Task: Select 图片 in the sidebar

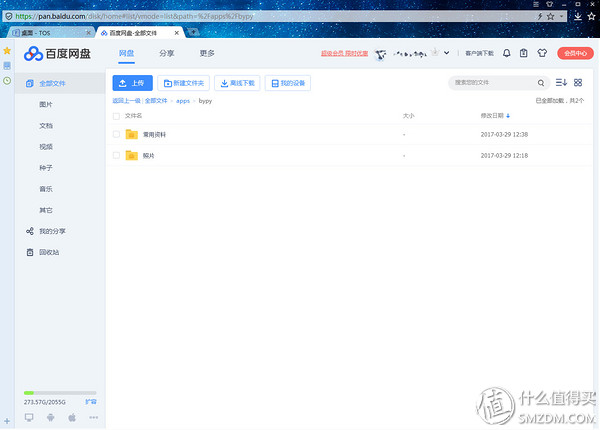Action: (46, 104)
